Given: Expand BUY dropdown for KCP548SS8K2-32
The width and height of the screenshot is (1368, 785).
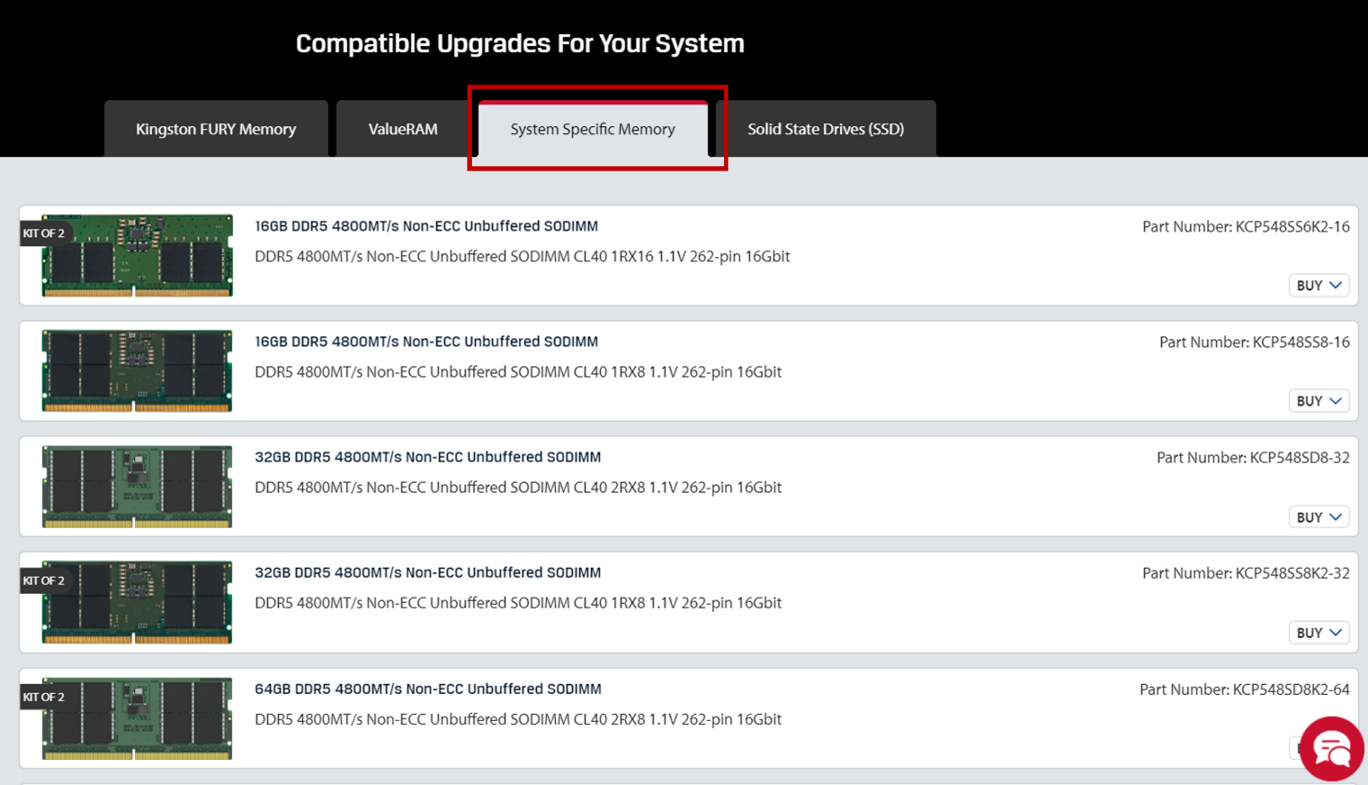Looking at the screenshot, I should pos(1319,632).
